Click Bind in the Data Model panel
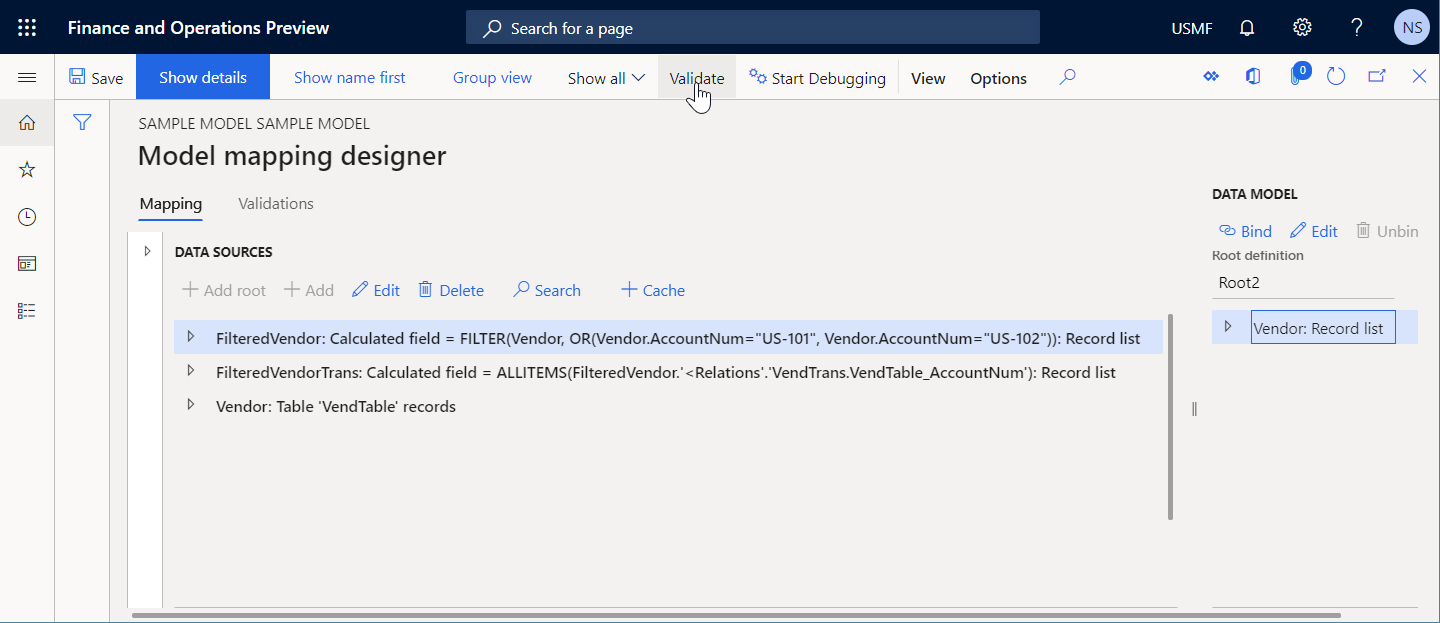 click(x=1245, y=230)
